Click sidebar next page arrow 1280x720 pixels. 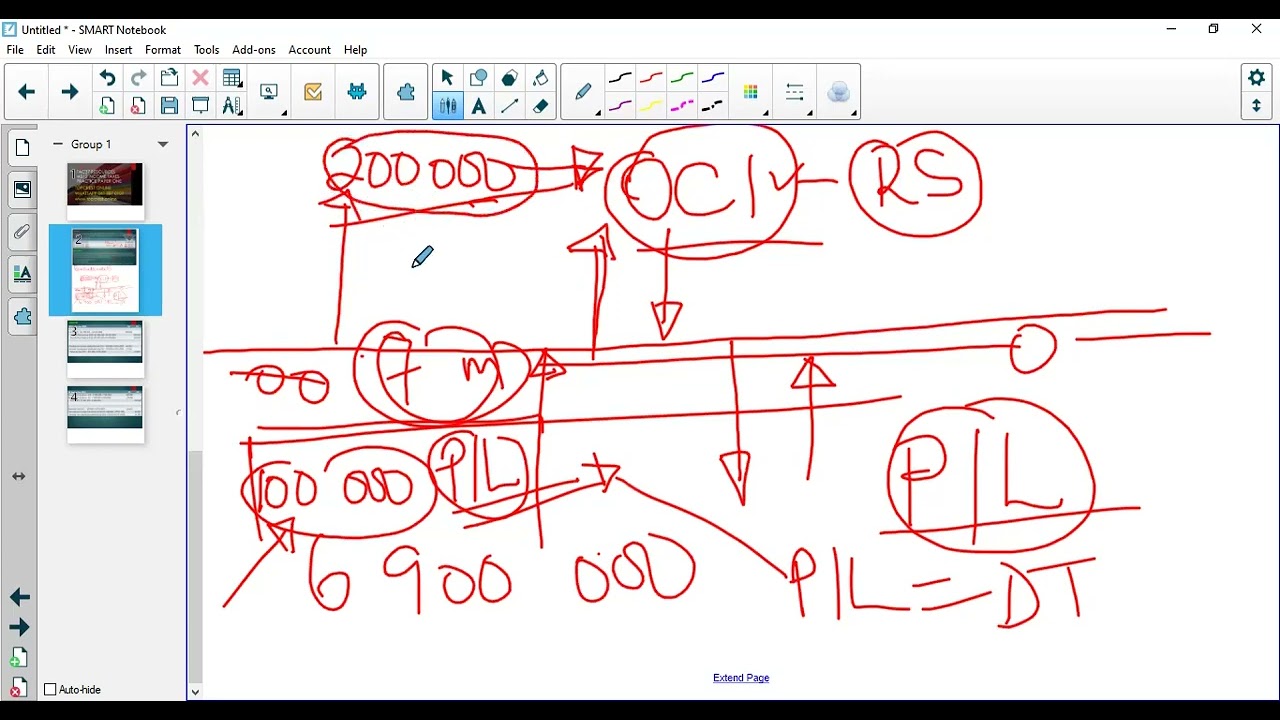pyautogui.click(x=19, y=628)
